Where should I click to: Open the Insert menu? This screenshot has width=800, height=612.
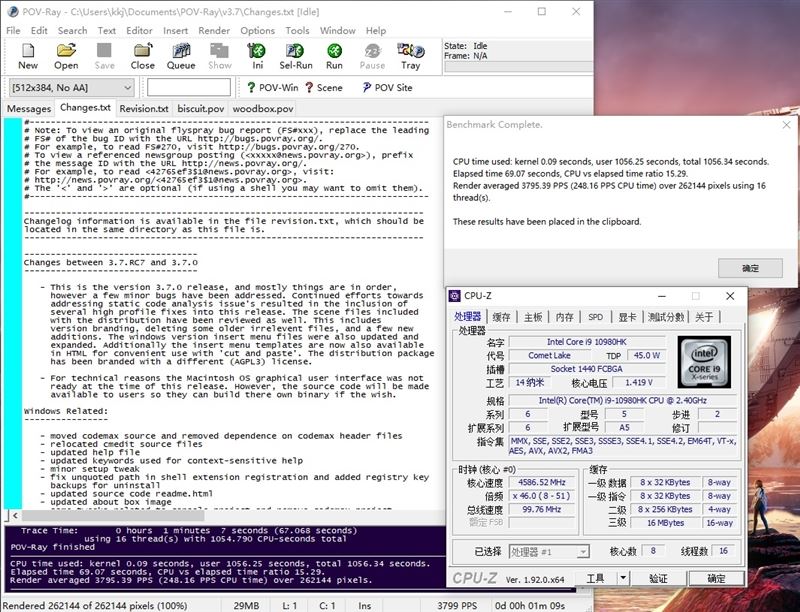176,31
